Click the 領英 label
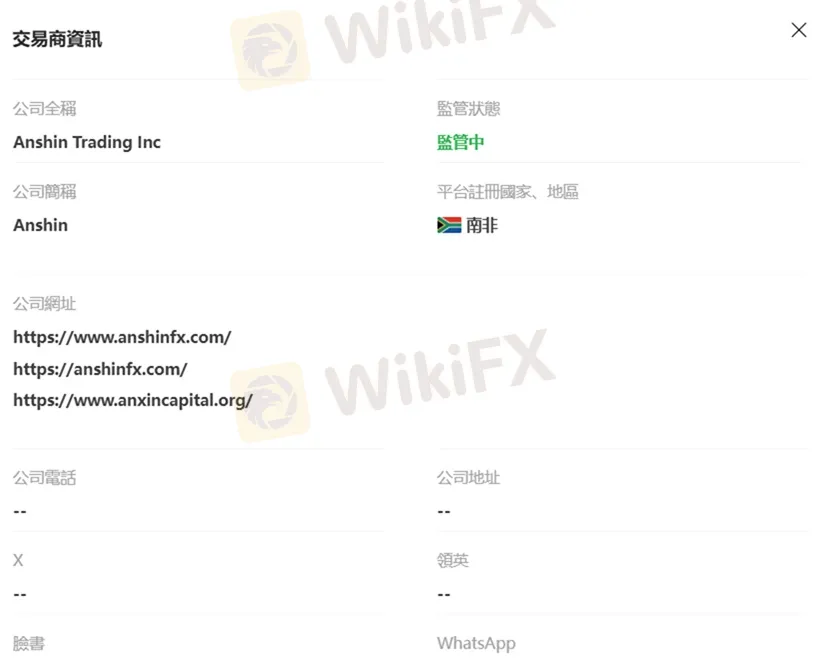Screen dimensions: 821x662 [x=453, y=560]
